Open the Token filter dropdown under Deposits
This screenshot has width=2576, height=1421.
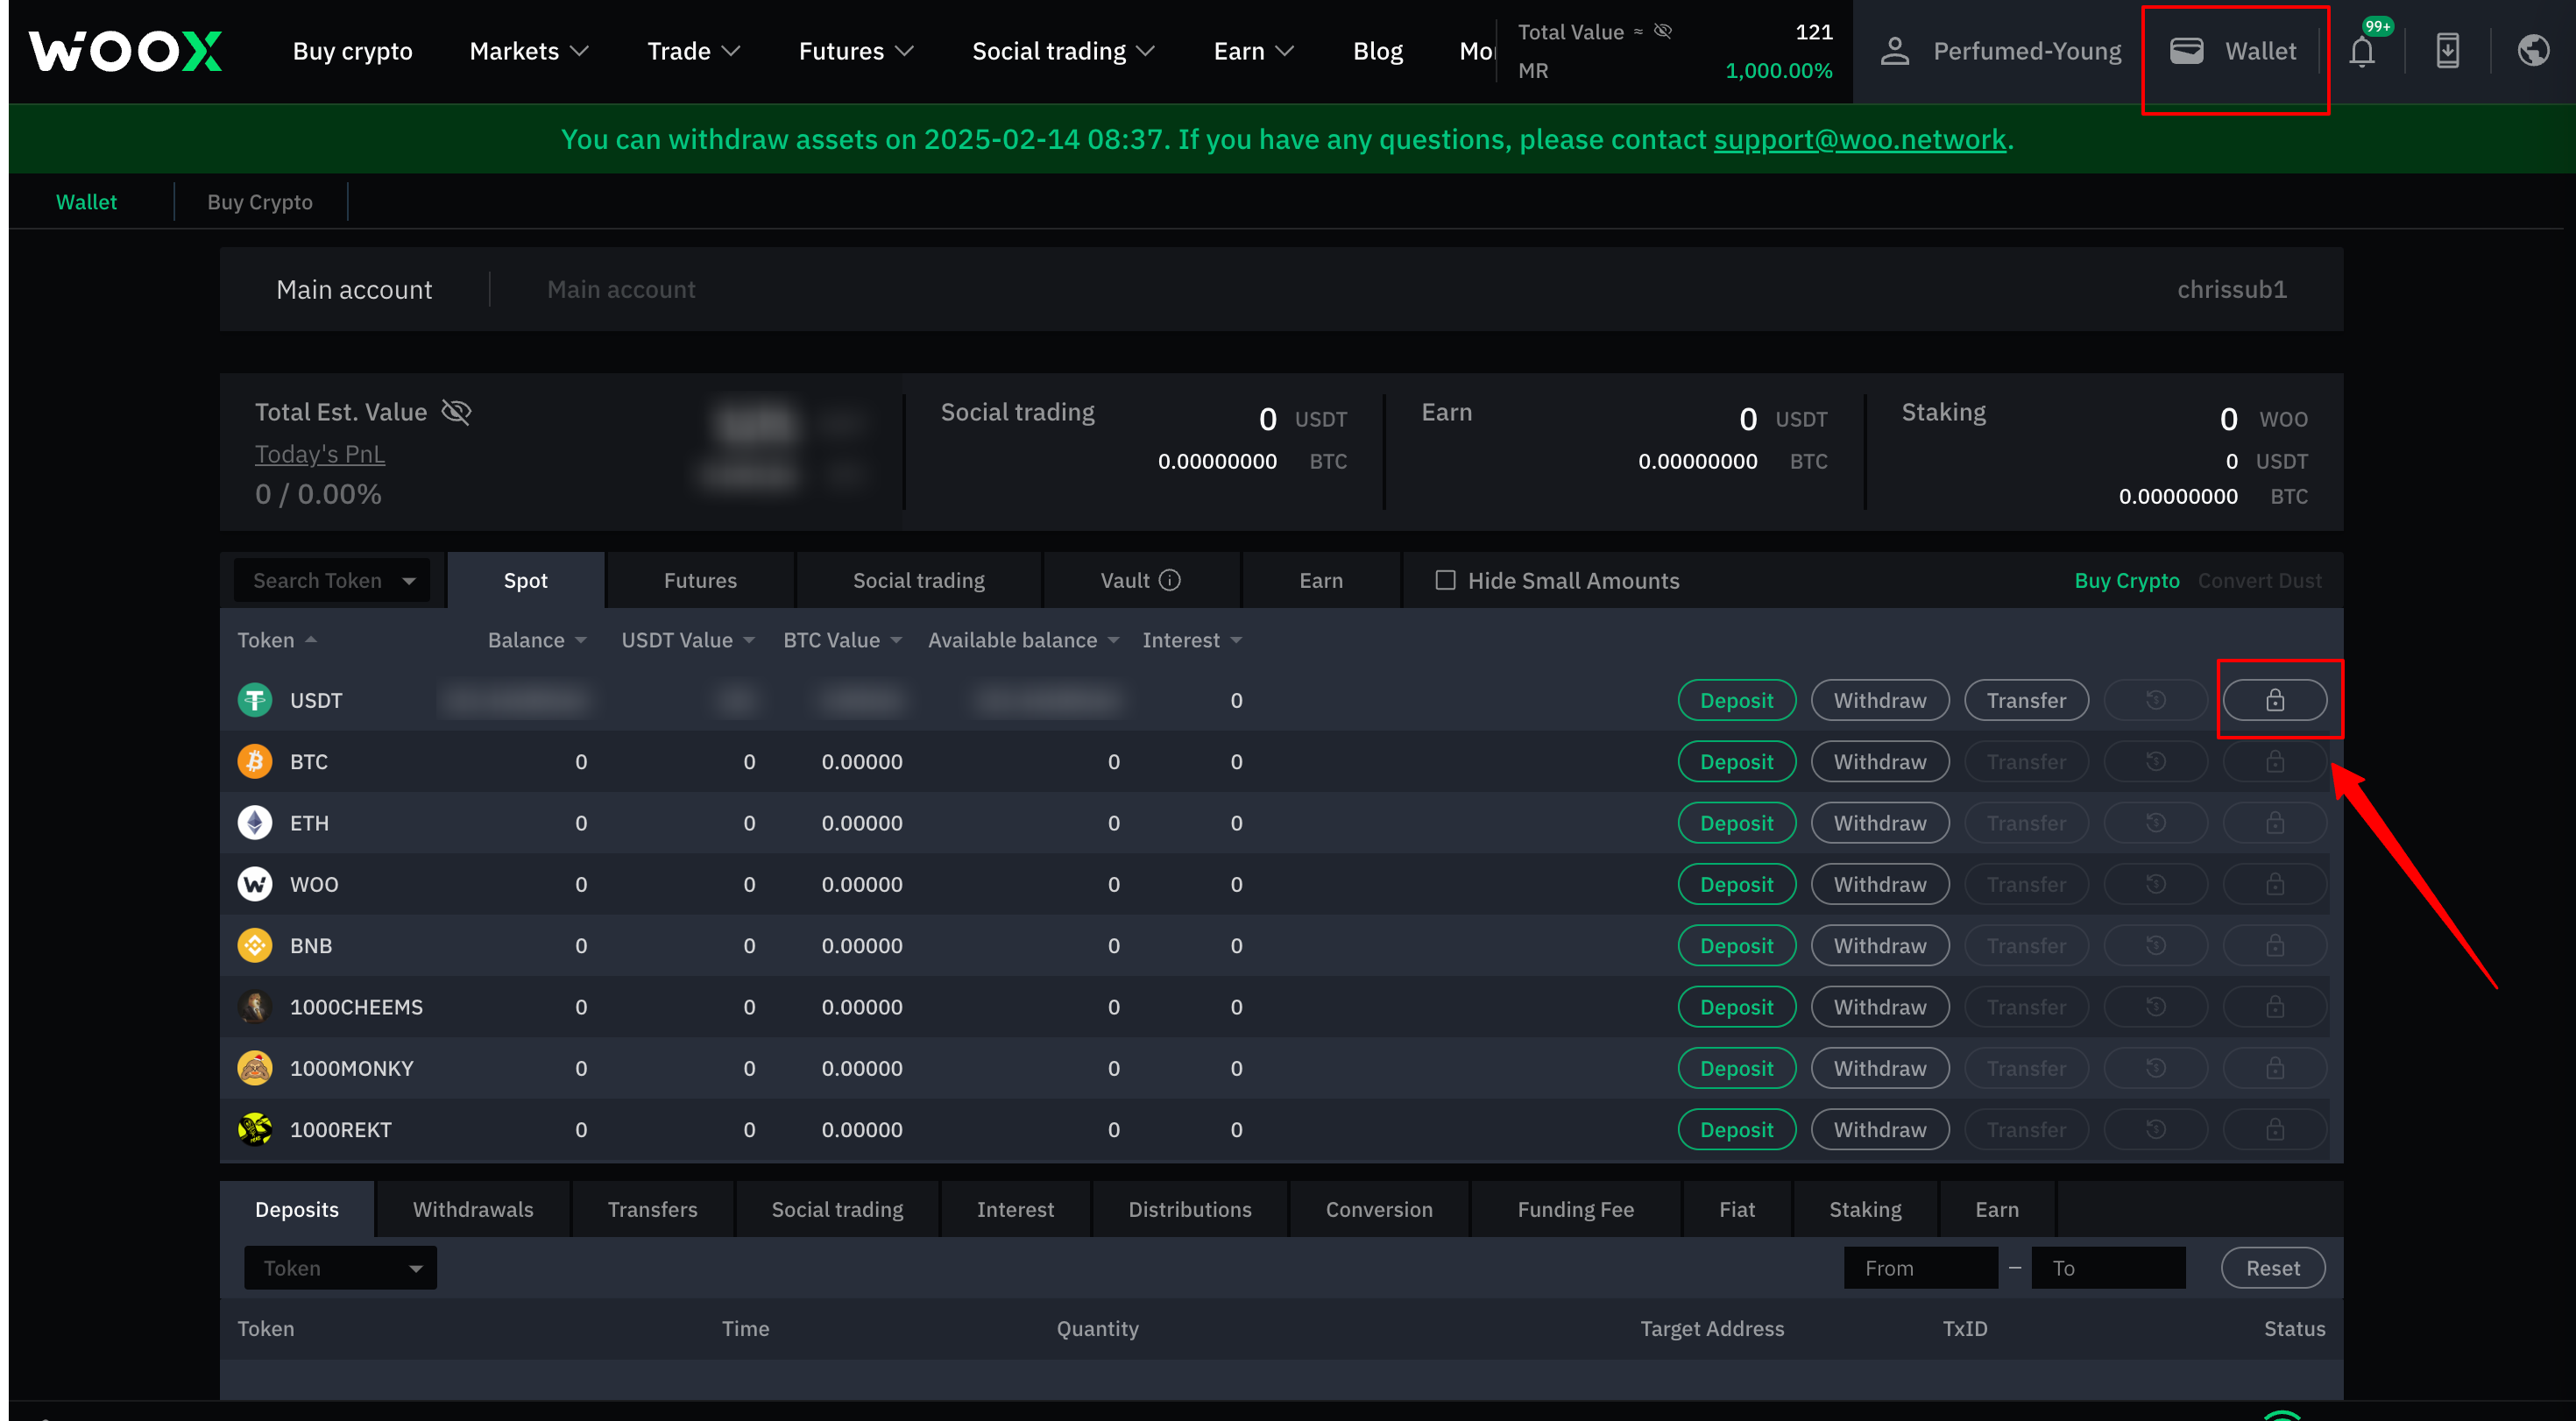pos(340,1268)
